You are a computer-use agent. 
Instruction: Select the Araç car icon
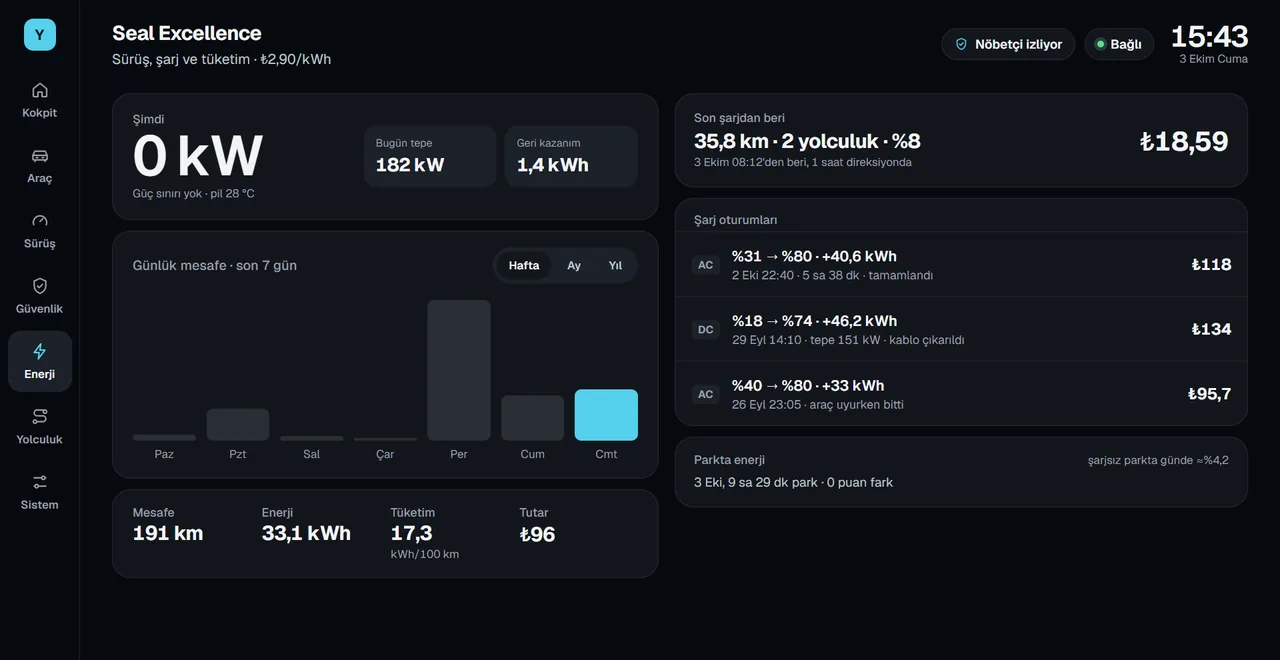pyautogui.click(x=40, y=155)
